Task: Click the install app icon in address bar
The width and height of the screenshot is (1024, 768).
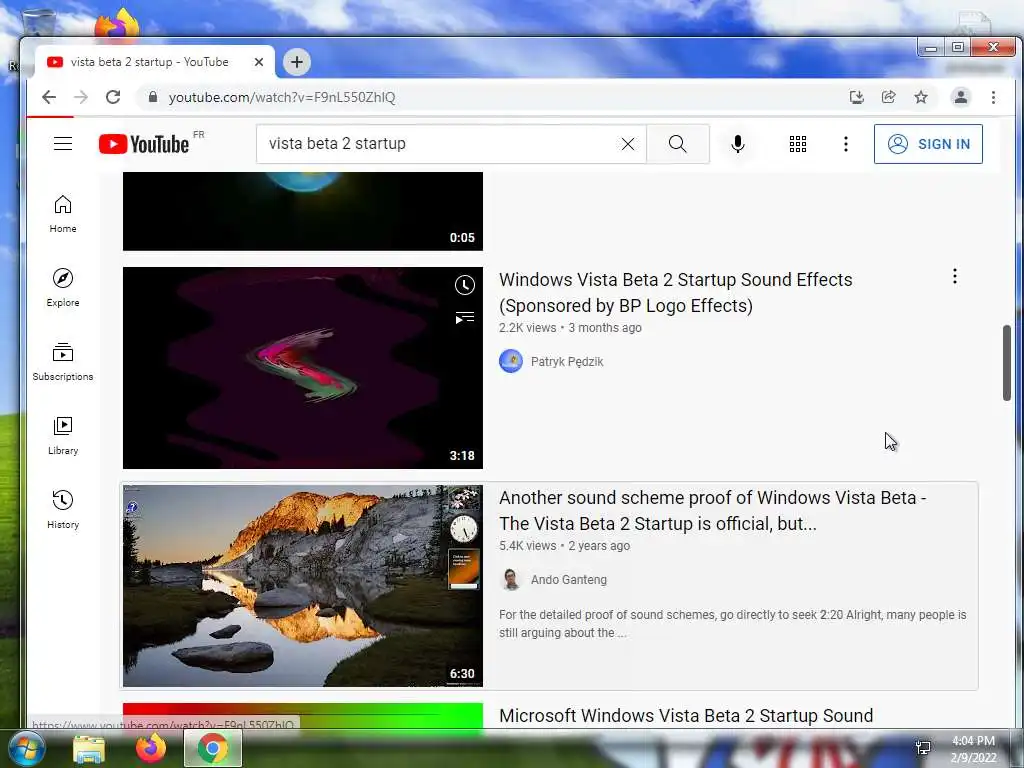Action: 857,97
